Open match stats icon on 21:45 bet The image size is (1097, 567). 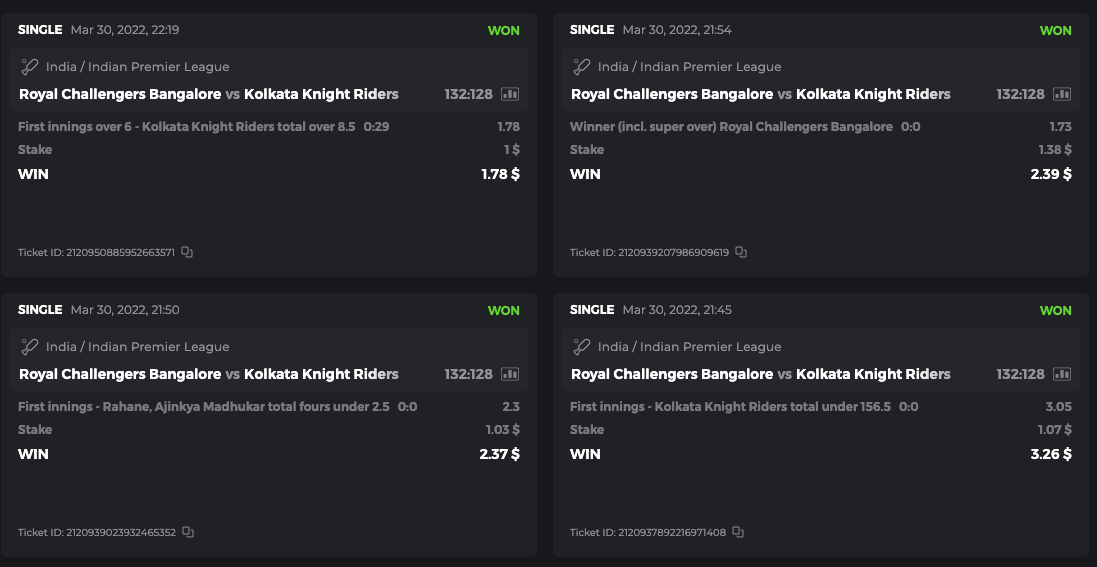point(1062,374)
